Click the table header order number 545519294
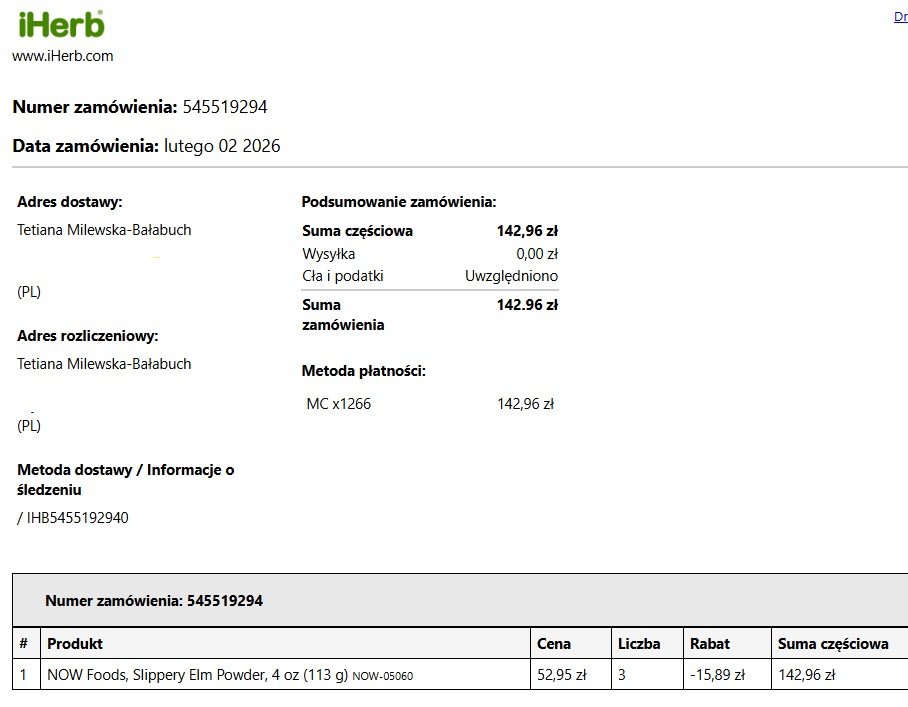This screenshot has height=707, width=908. (x=225, y=601)
